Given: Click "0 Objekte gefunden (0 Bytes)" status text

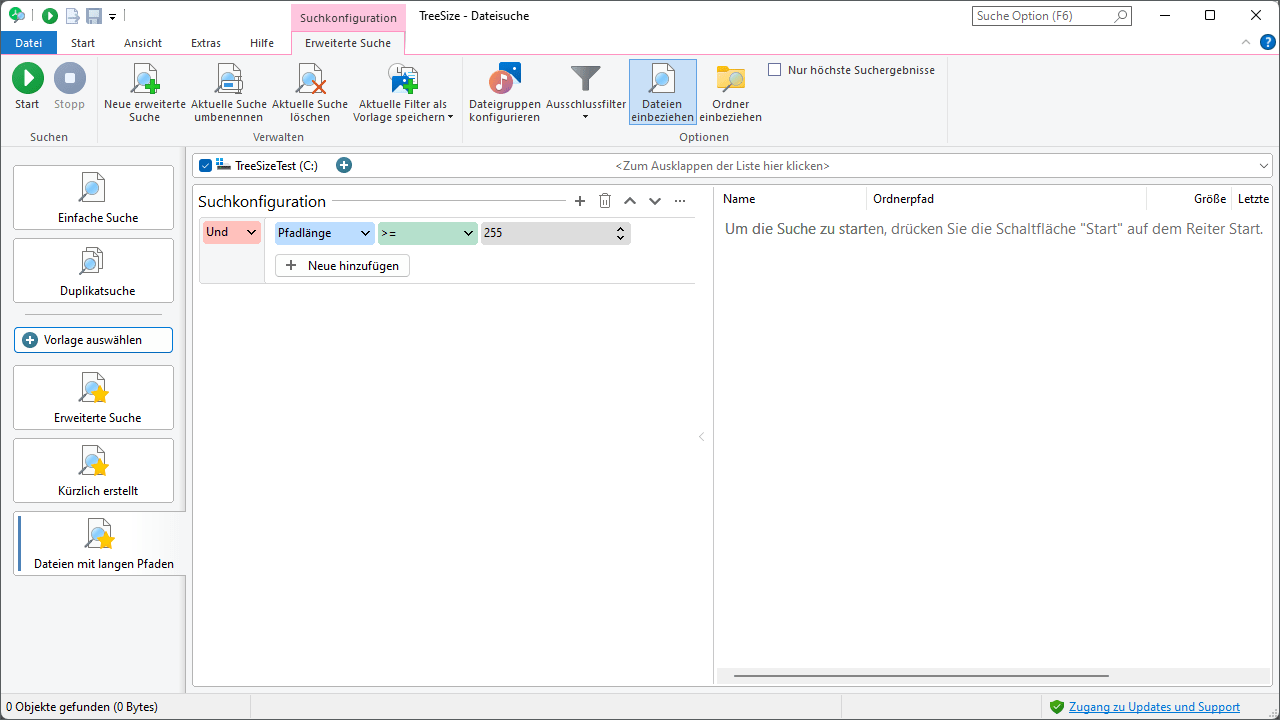Looking at the screenshot, I should pyautogui.click(x=82, y=707).
